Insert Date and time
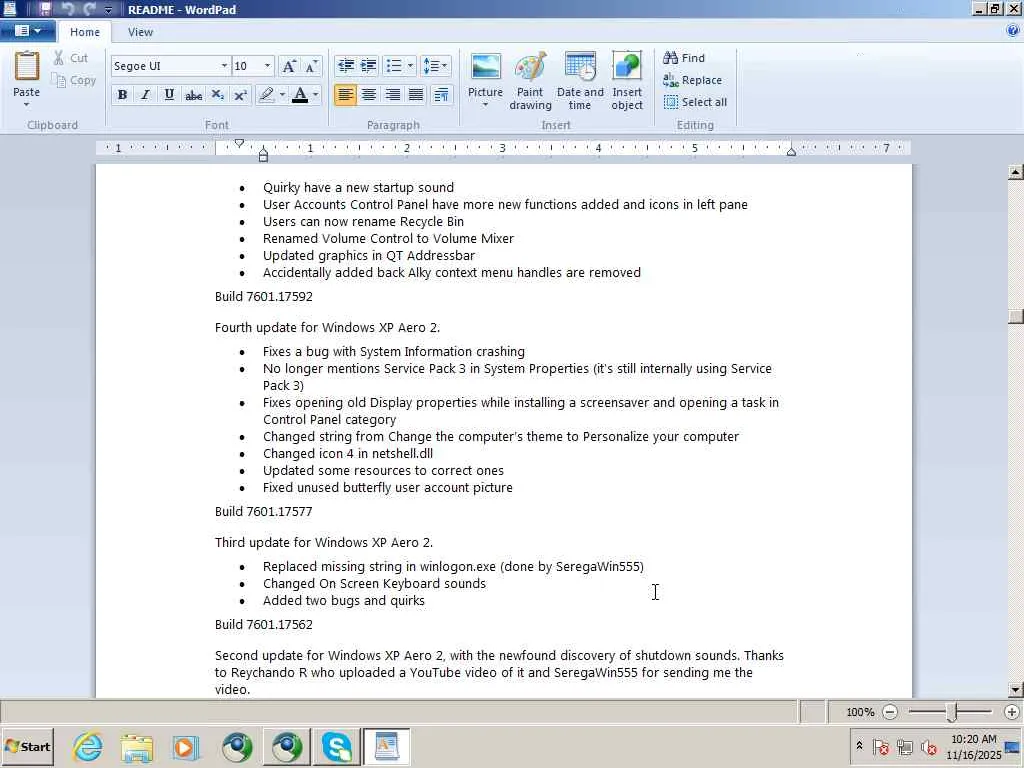The width and height of the screenshot is (1024, 768). (580, 80)
